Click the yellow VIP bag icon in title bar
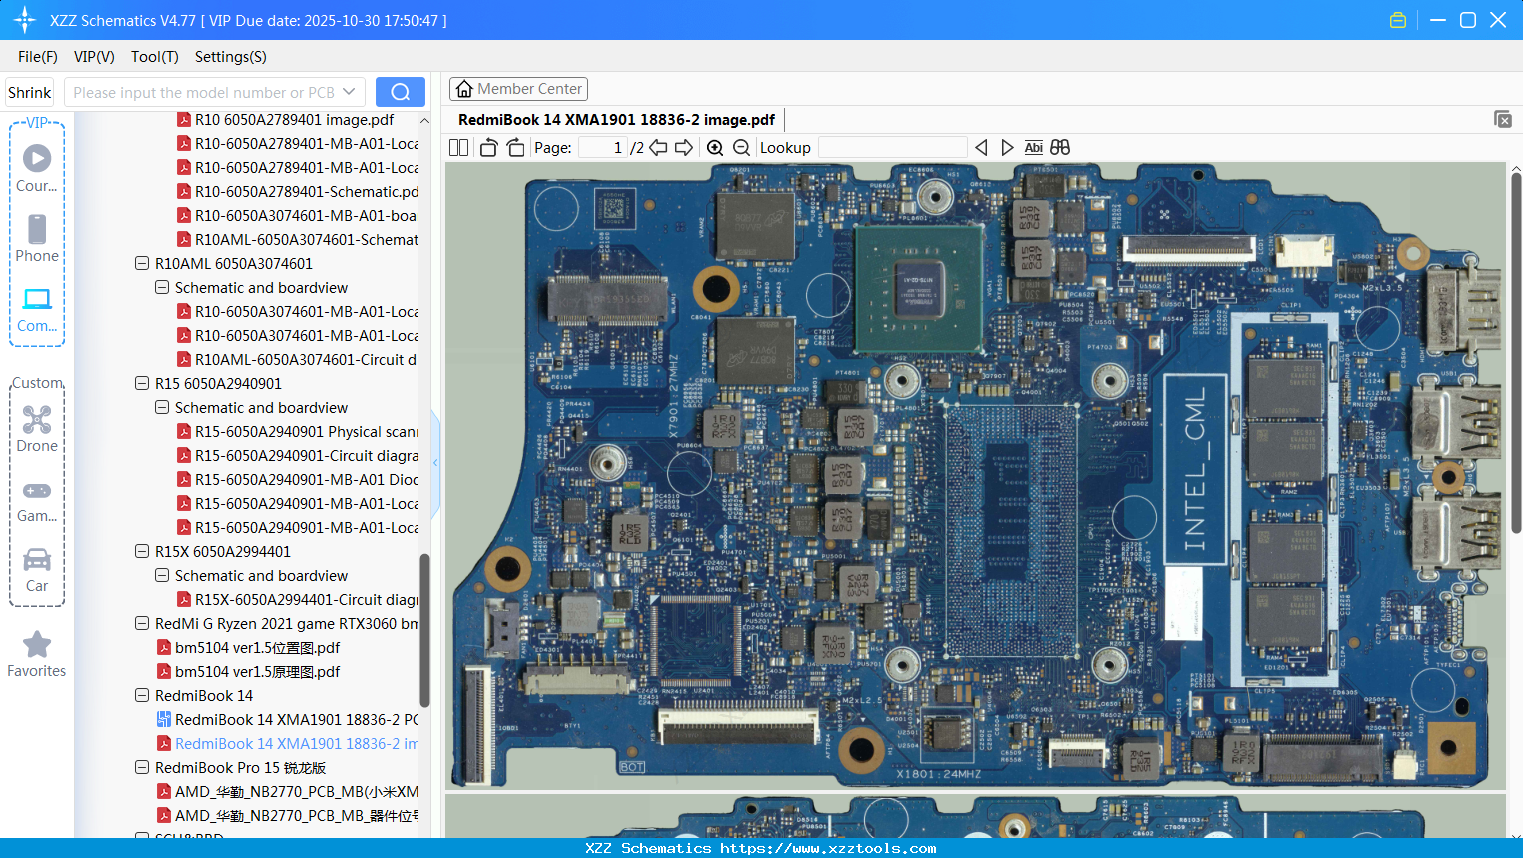 click(1398, 20)
